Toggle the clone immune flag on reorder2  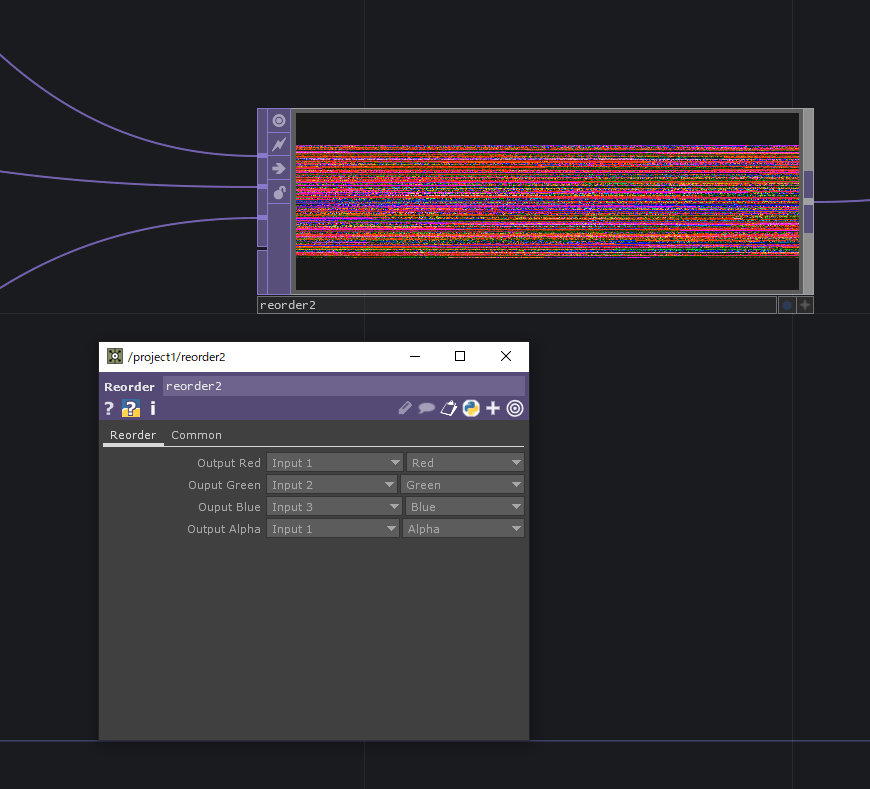click(279, 144)
